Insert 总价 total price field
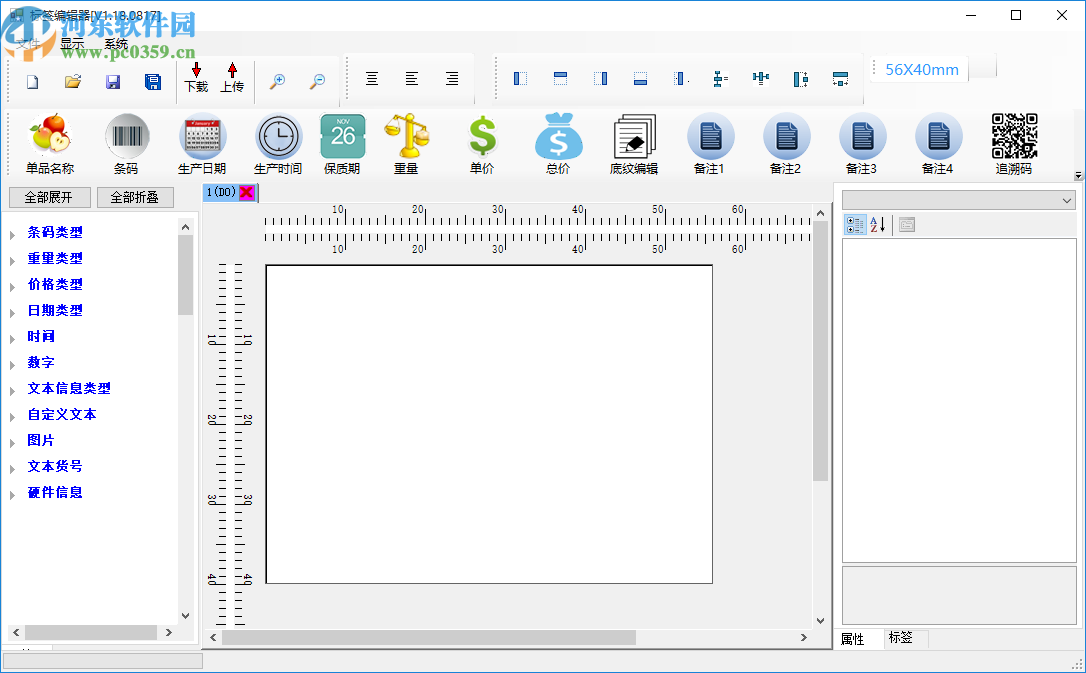1086x673 pixels. (x=558, y=144)
